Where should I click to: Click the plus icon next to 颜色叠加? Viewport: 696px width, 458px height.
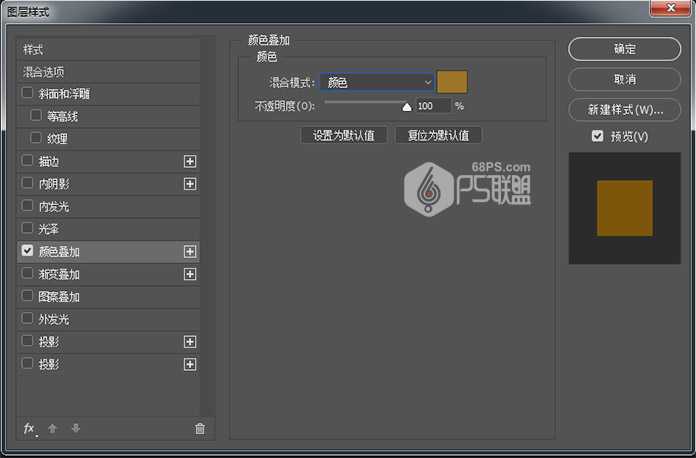tap(189, 252)
